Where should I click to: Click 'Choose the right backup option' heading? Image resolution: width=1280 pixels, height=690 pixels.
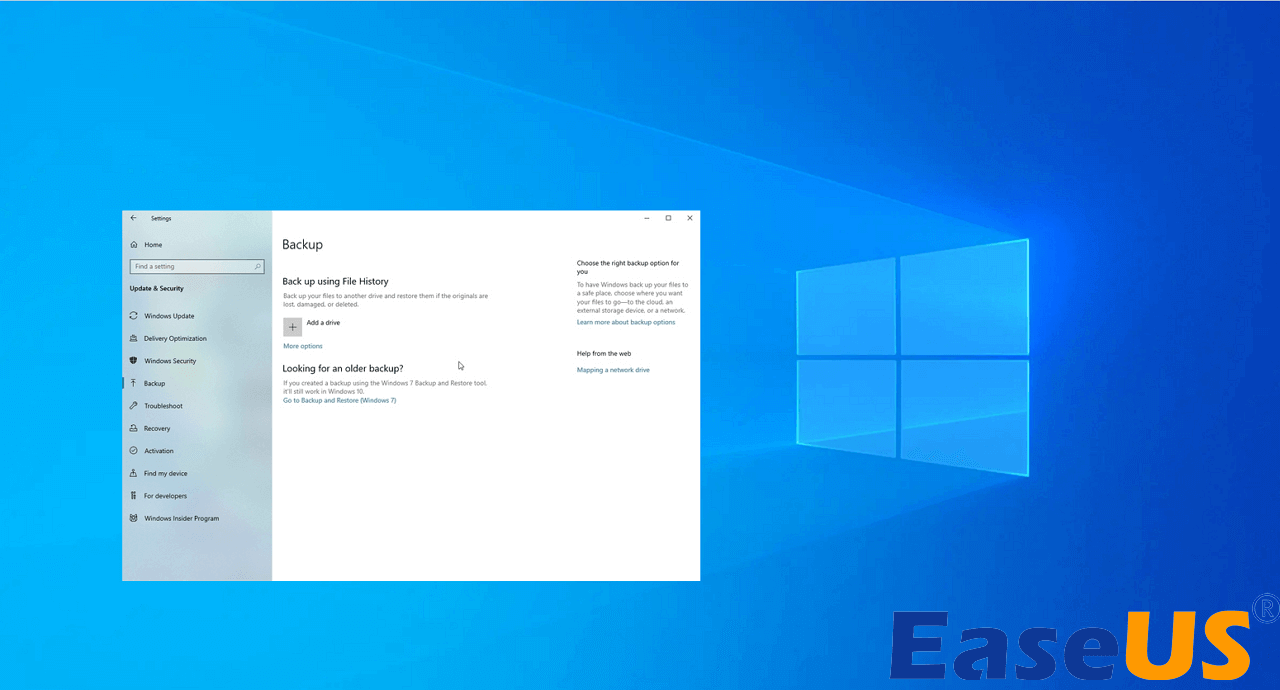click(x=628, y=267)
